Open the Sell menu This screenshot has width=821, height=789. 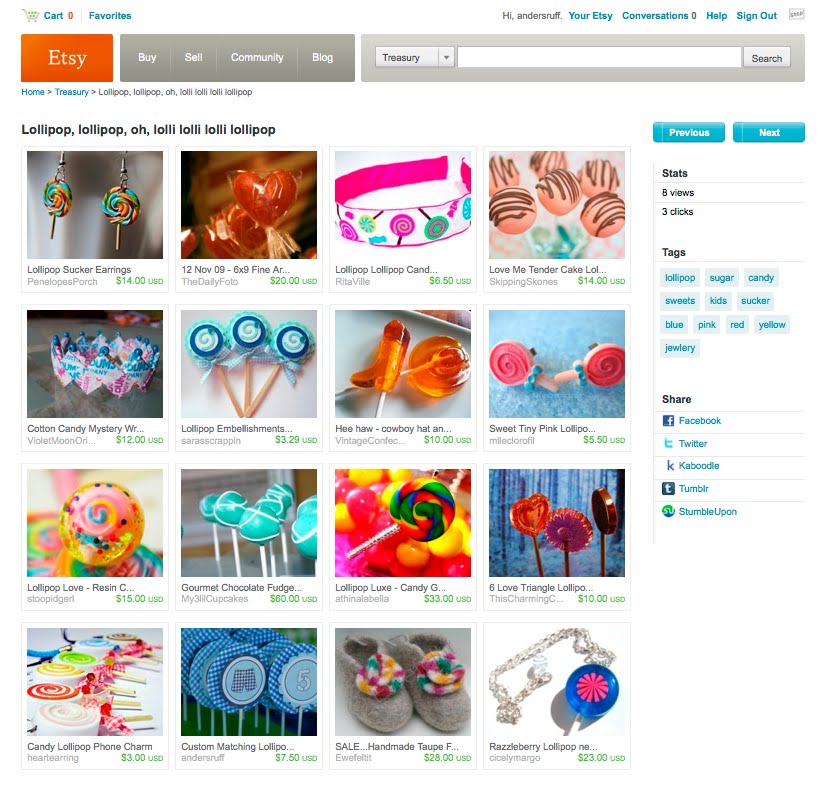click(x=193, y=58)
